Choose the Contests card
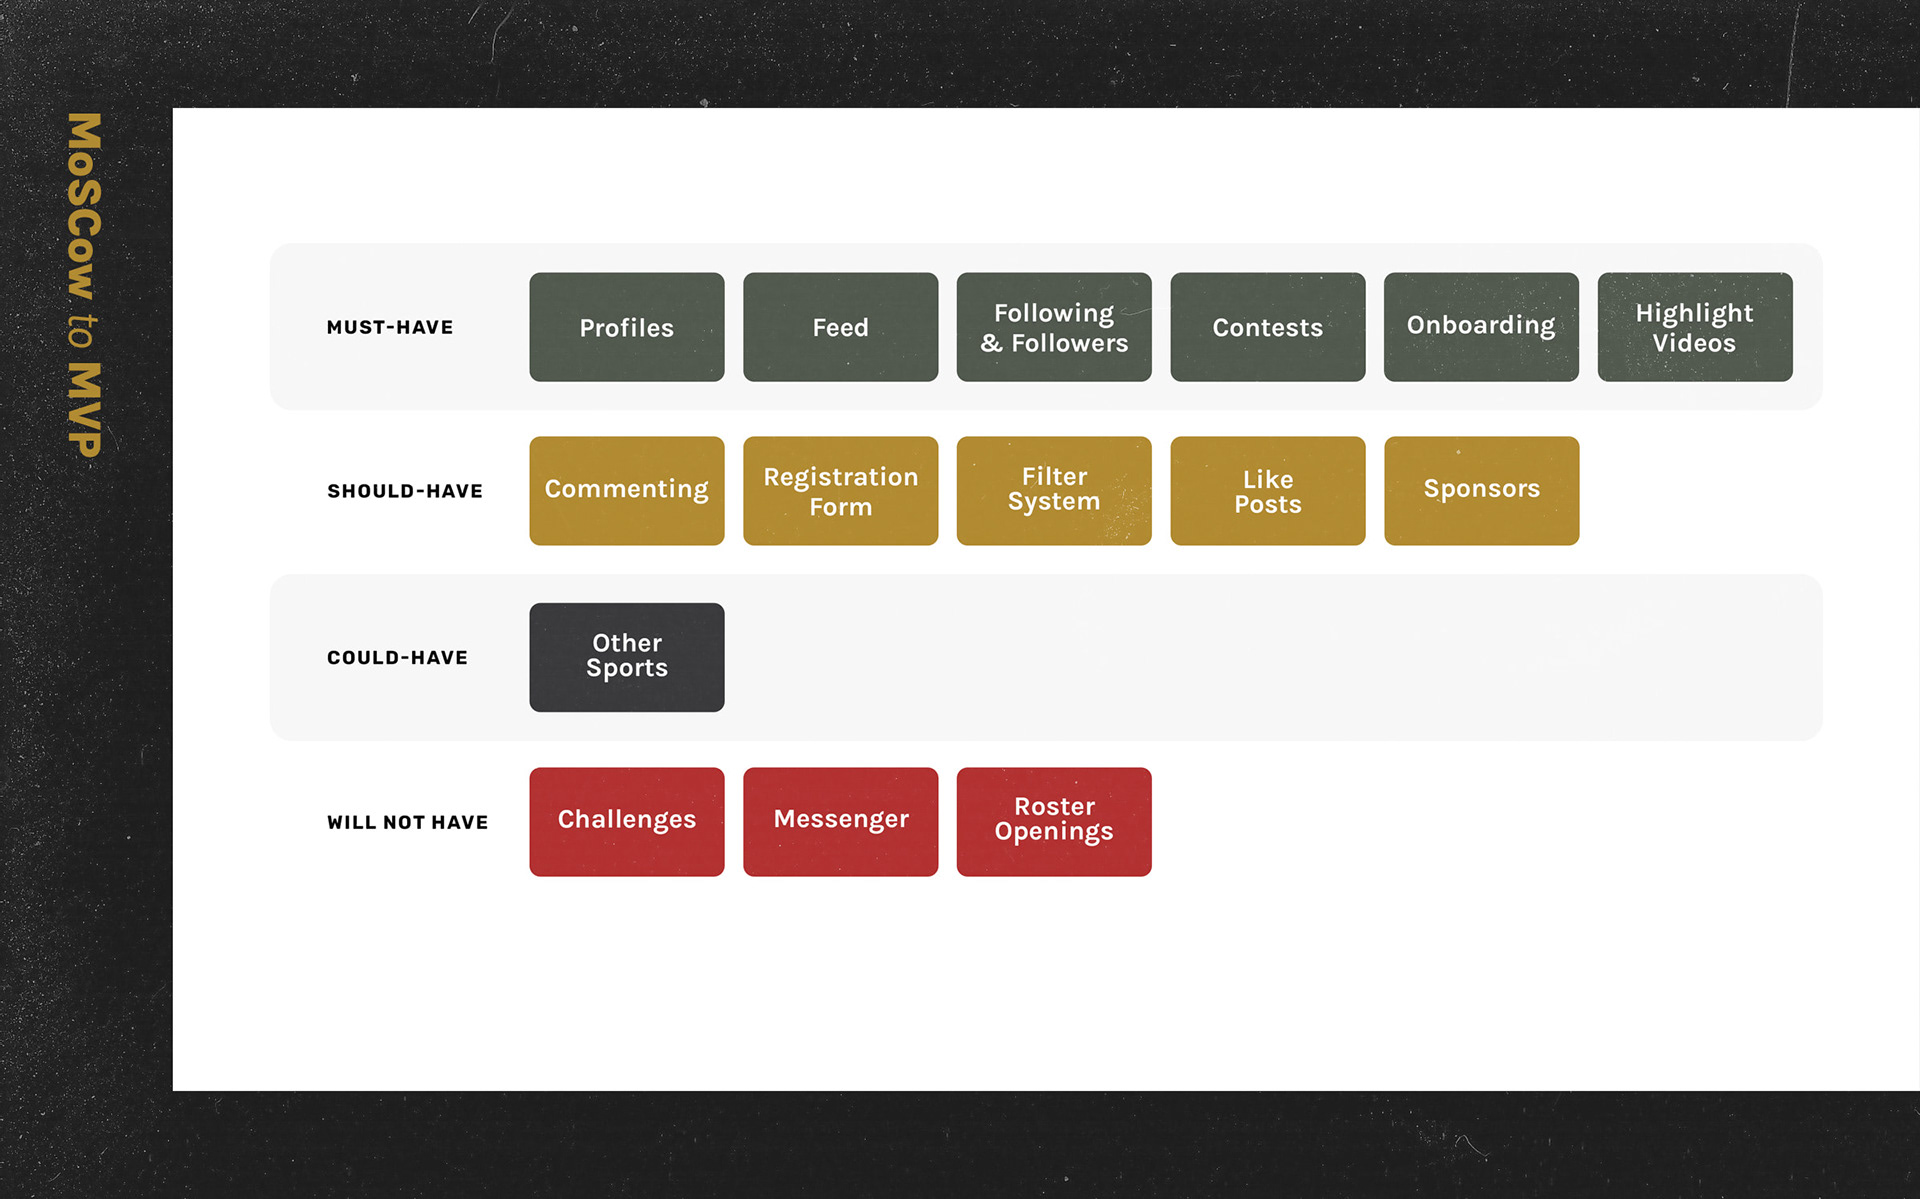 1268,327
